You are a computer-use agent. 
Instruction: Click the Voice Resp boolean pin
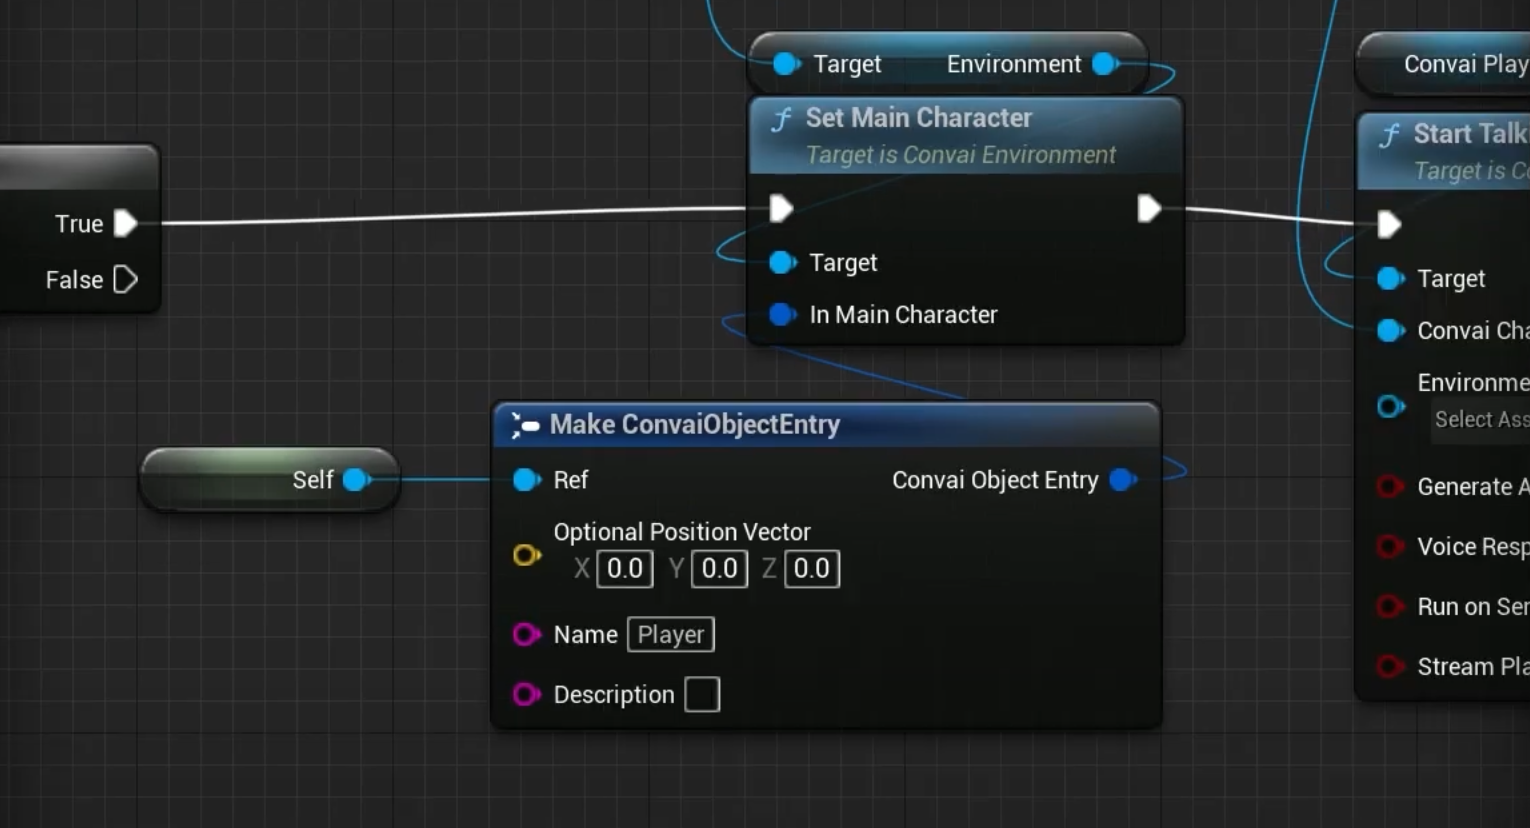tap(1389, 546)
